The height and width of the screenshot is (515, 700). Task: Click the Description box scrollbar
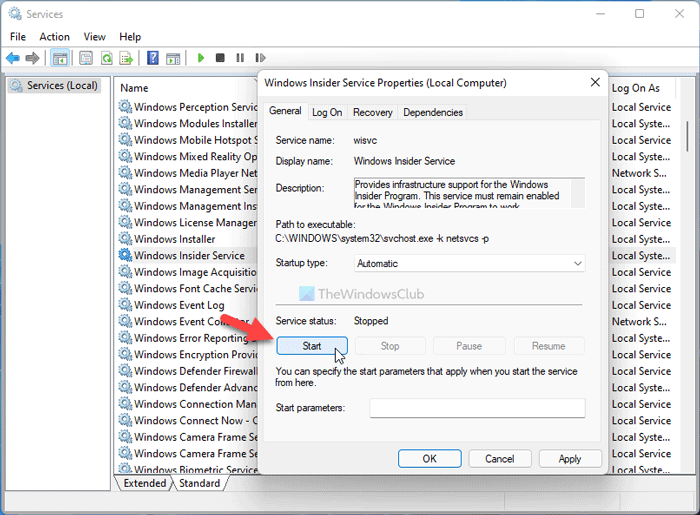click(x=578, y=193)
